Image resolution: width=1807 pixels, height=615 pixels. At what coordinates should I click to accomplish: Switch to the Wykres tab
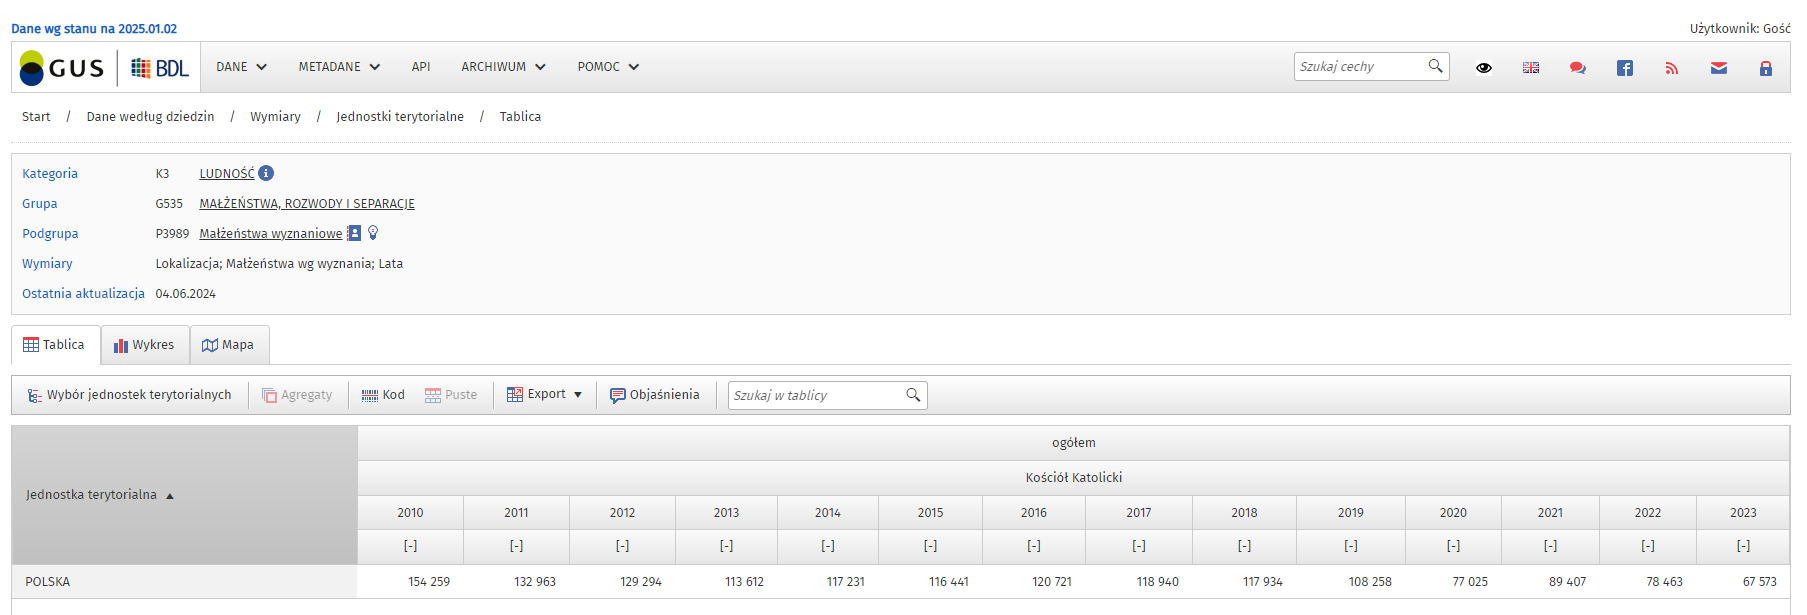point(144,345)
